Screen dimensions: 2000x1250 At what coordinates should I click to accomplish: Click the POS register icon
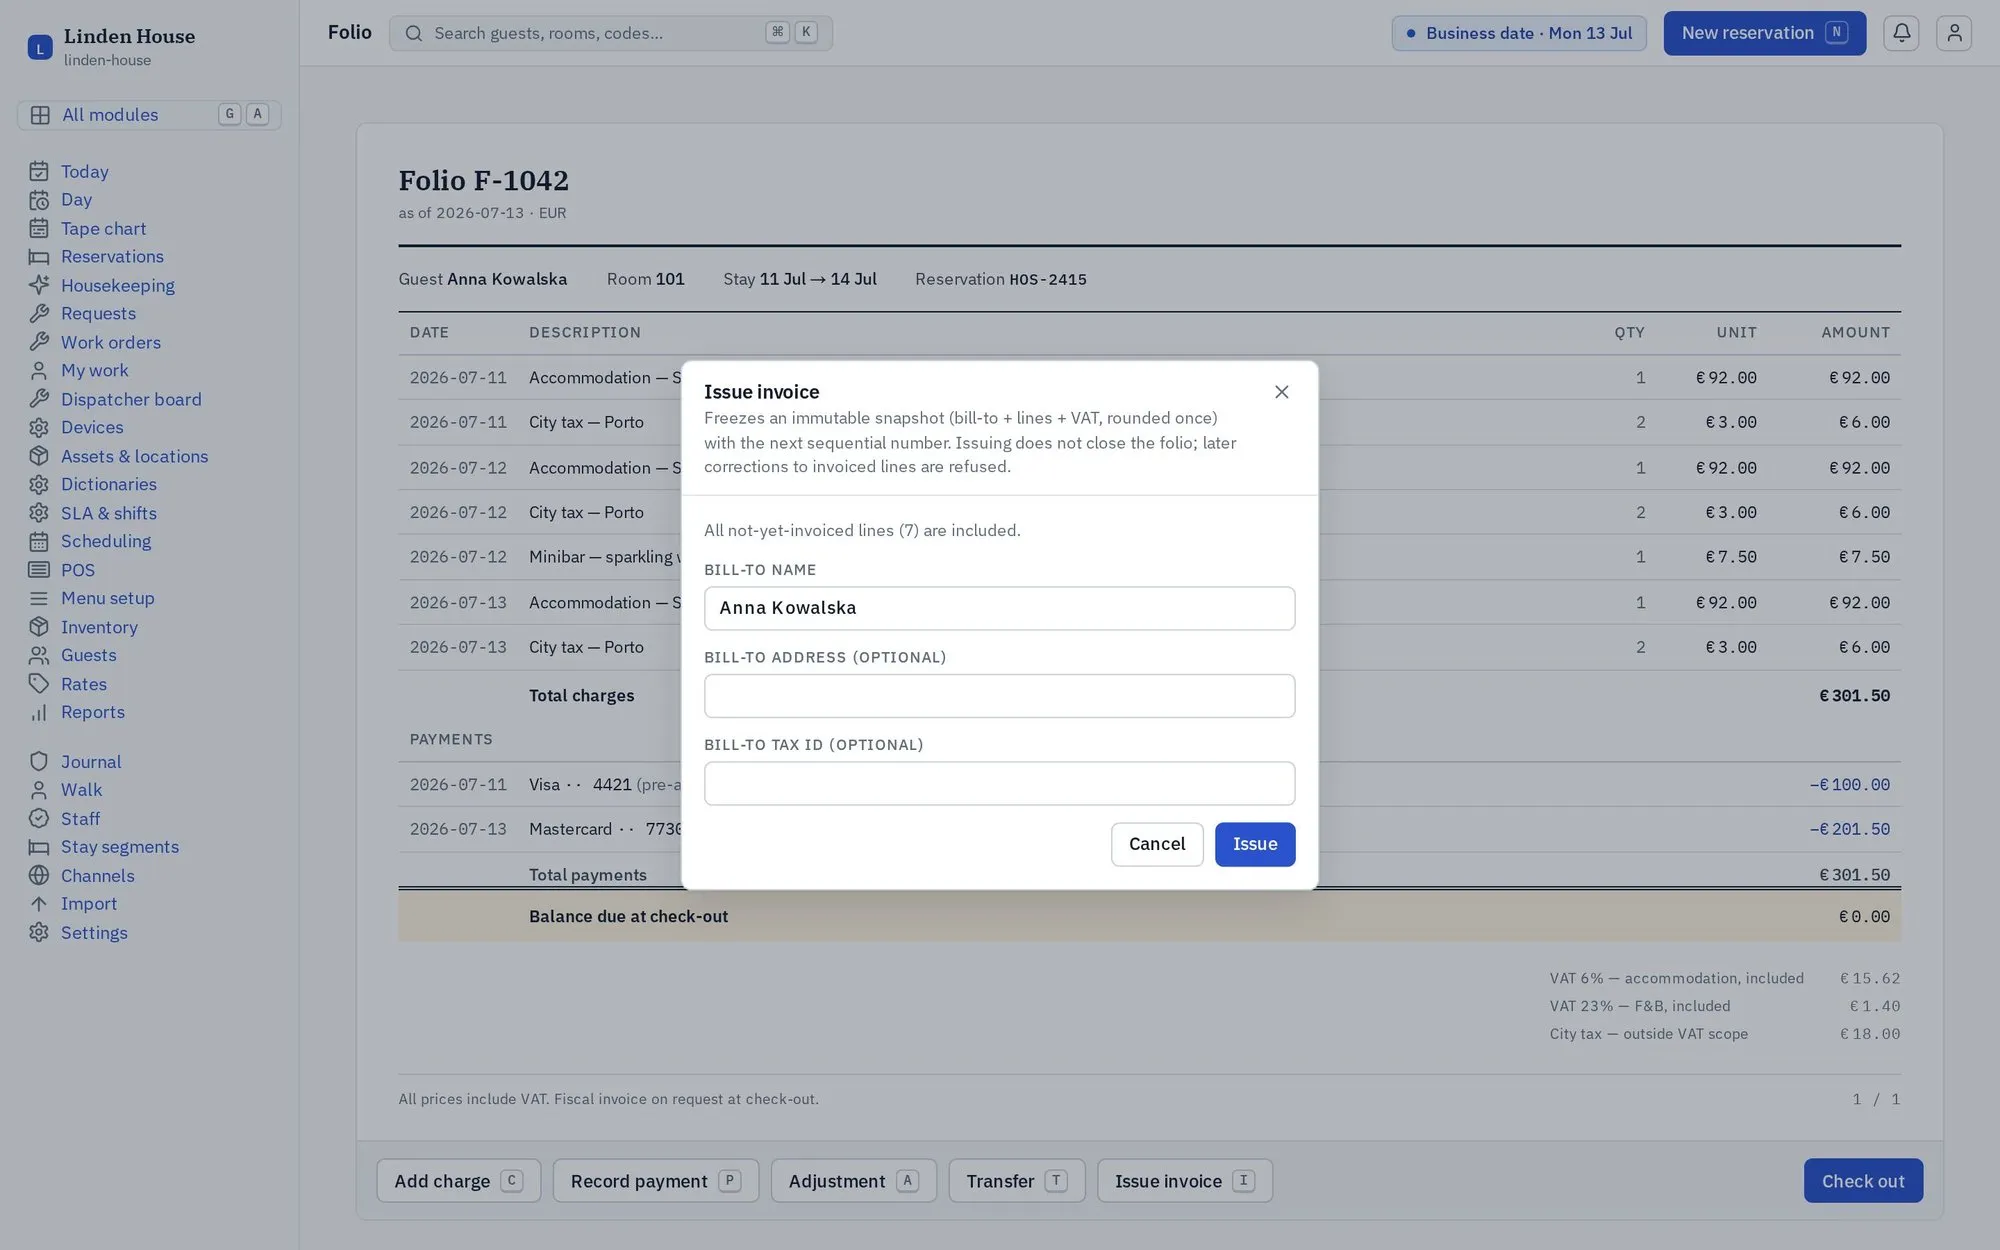[39, 570]
